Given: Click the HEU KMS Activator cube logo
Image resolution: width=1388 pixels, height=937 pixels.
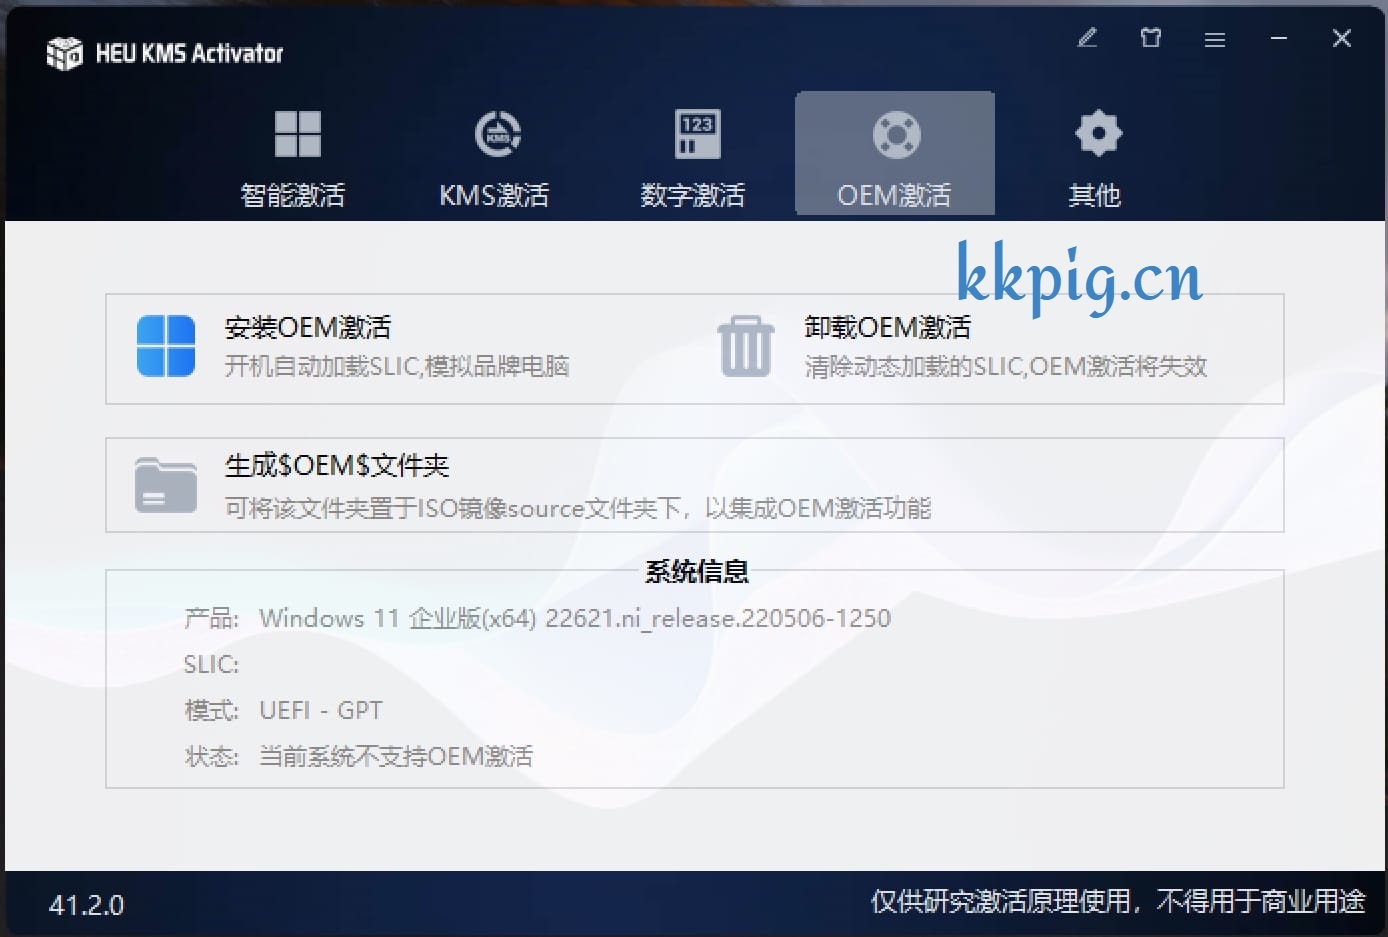Looking at the screenshot, I should [x=65, y=53].
